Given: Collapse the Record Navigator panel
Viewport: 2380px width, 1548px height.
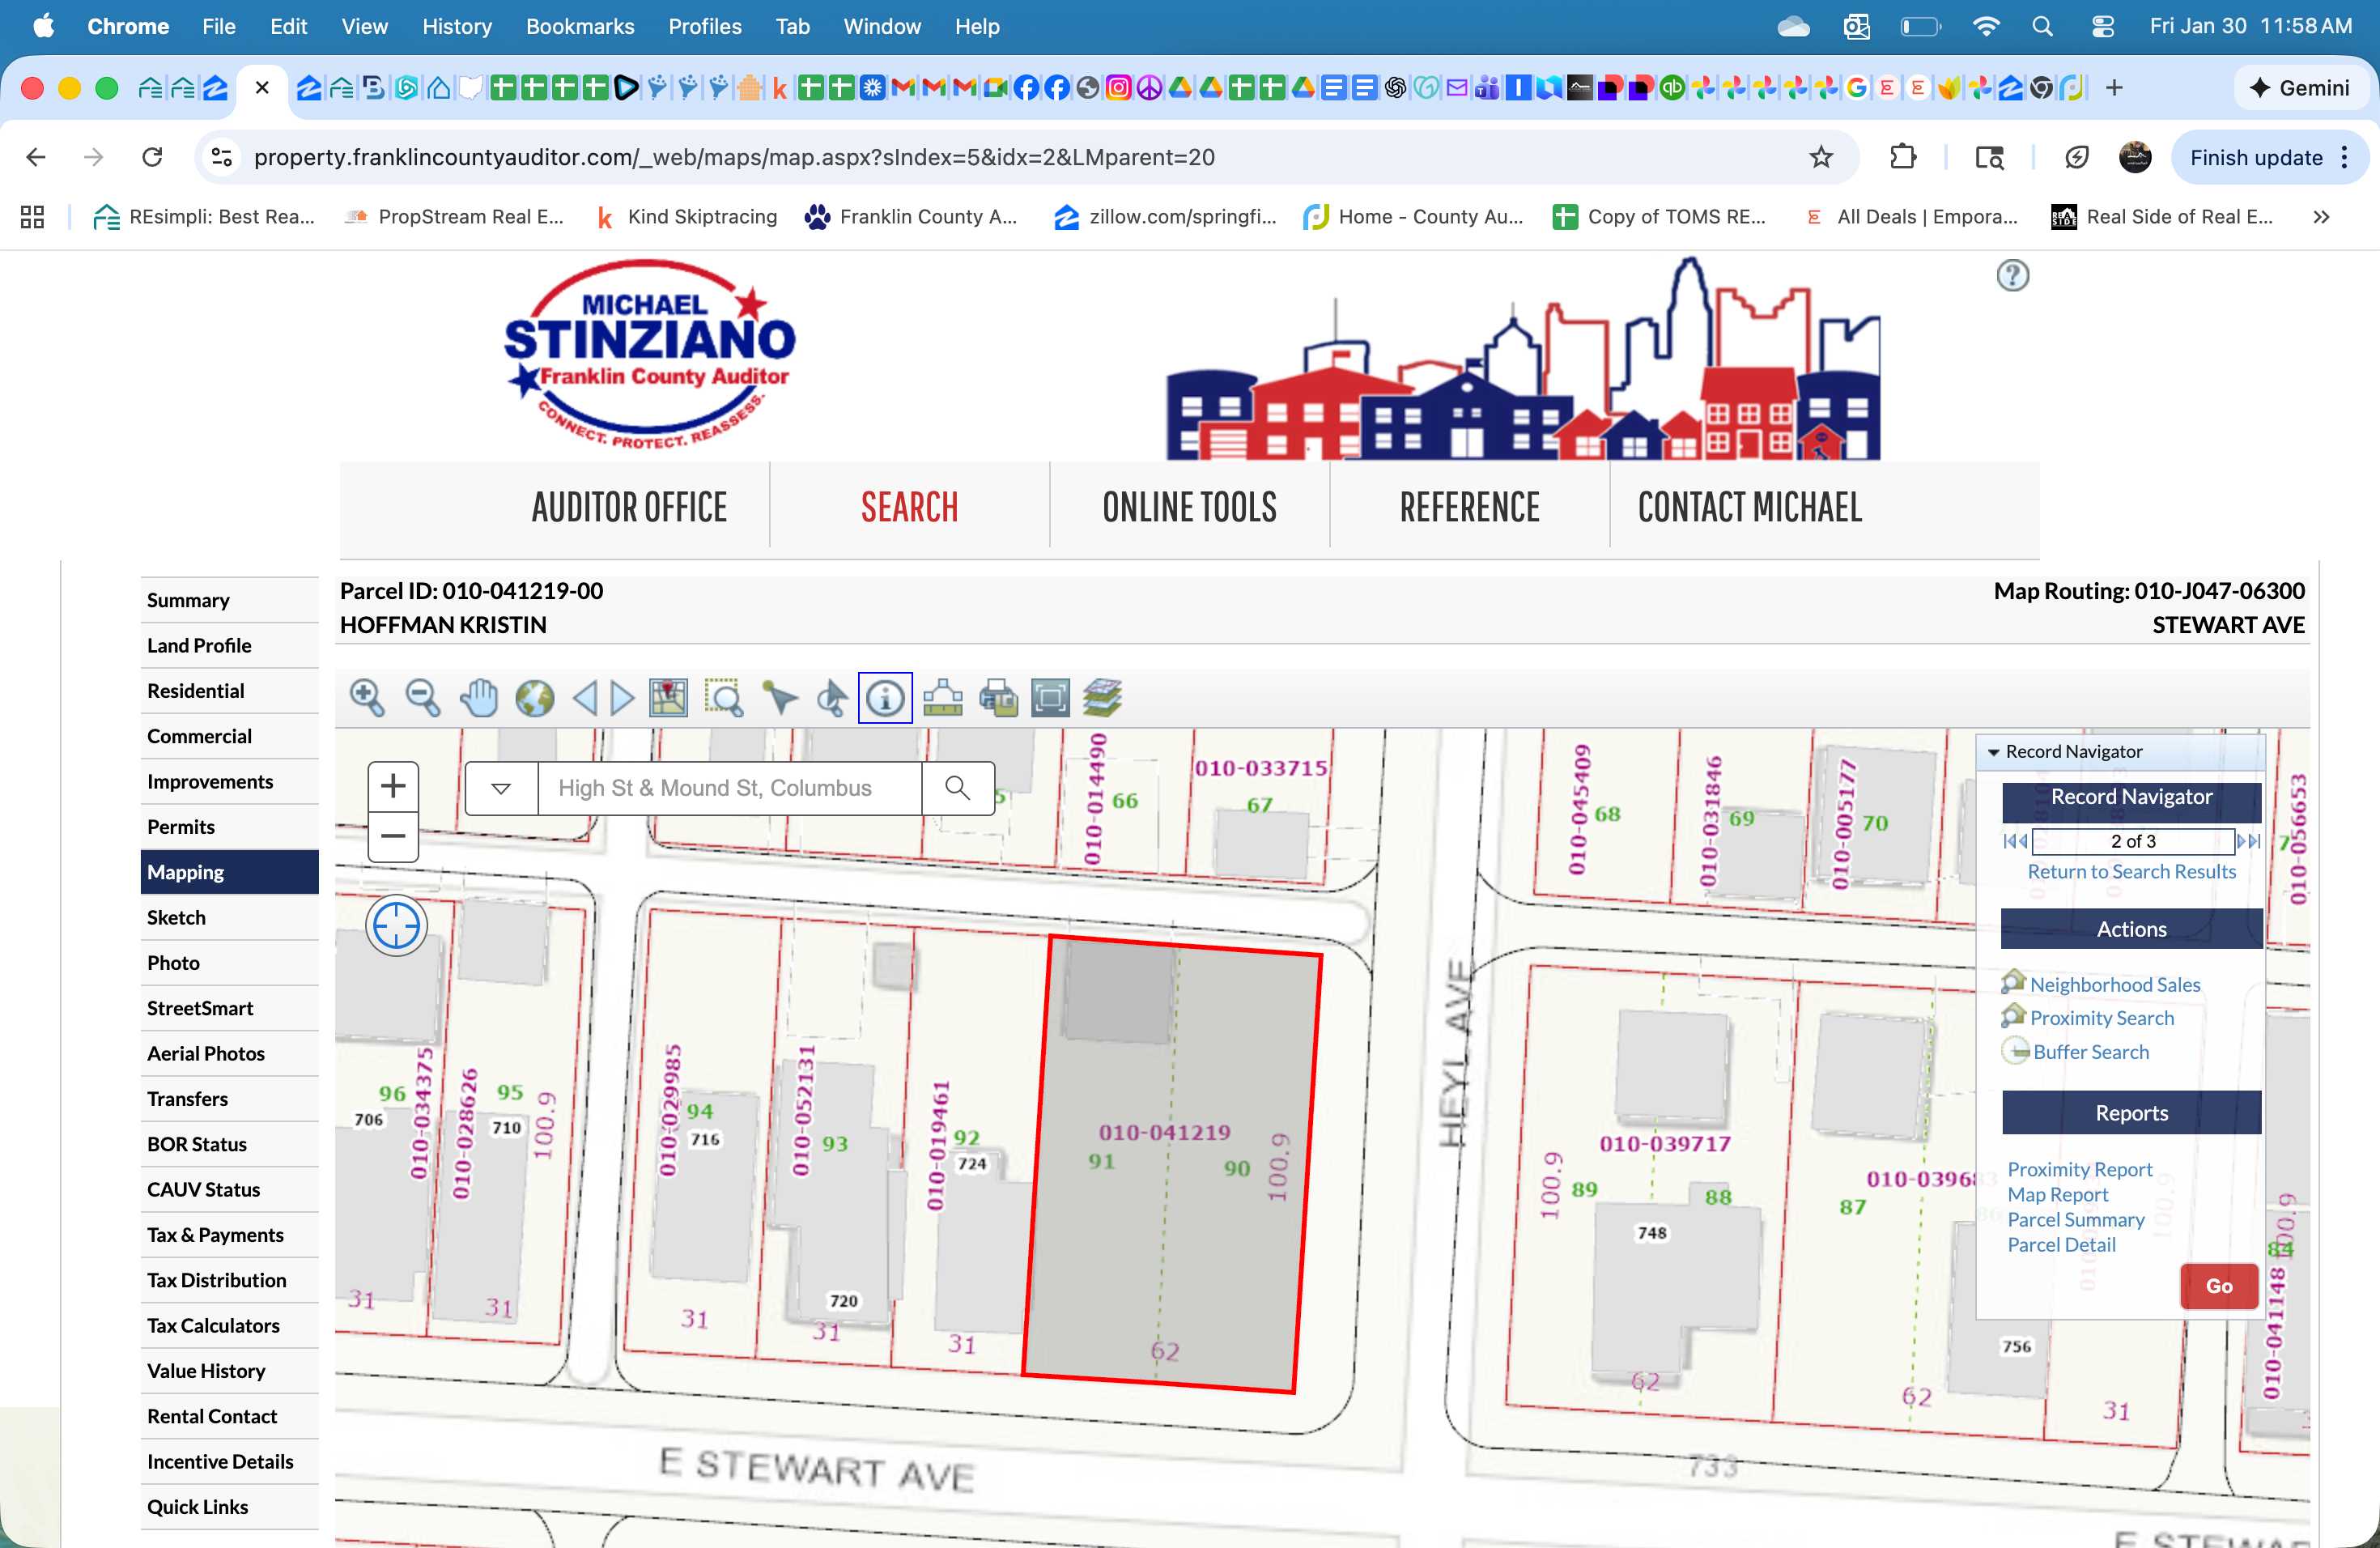Looking at the screenshot, I should pyautogui.click(x=1993, y=752).
